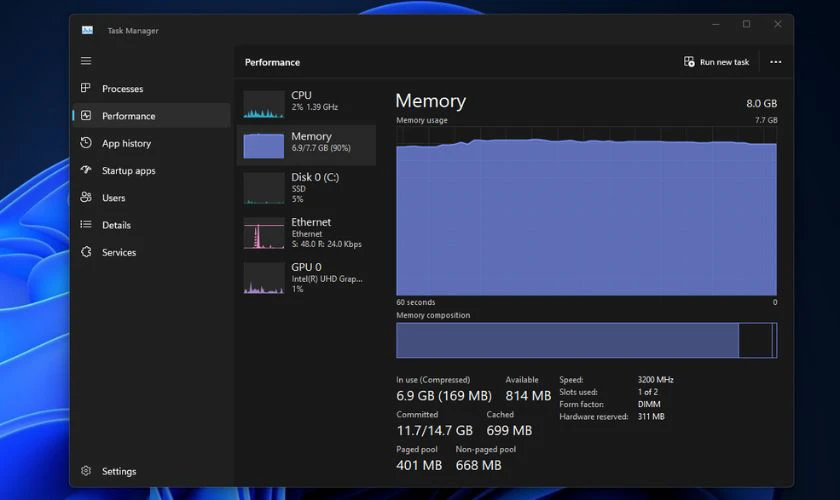Open the Services page
840x500 pixels.
coord(119,252)
